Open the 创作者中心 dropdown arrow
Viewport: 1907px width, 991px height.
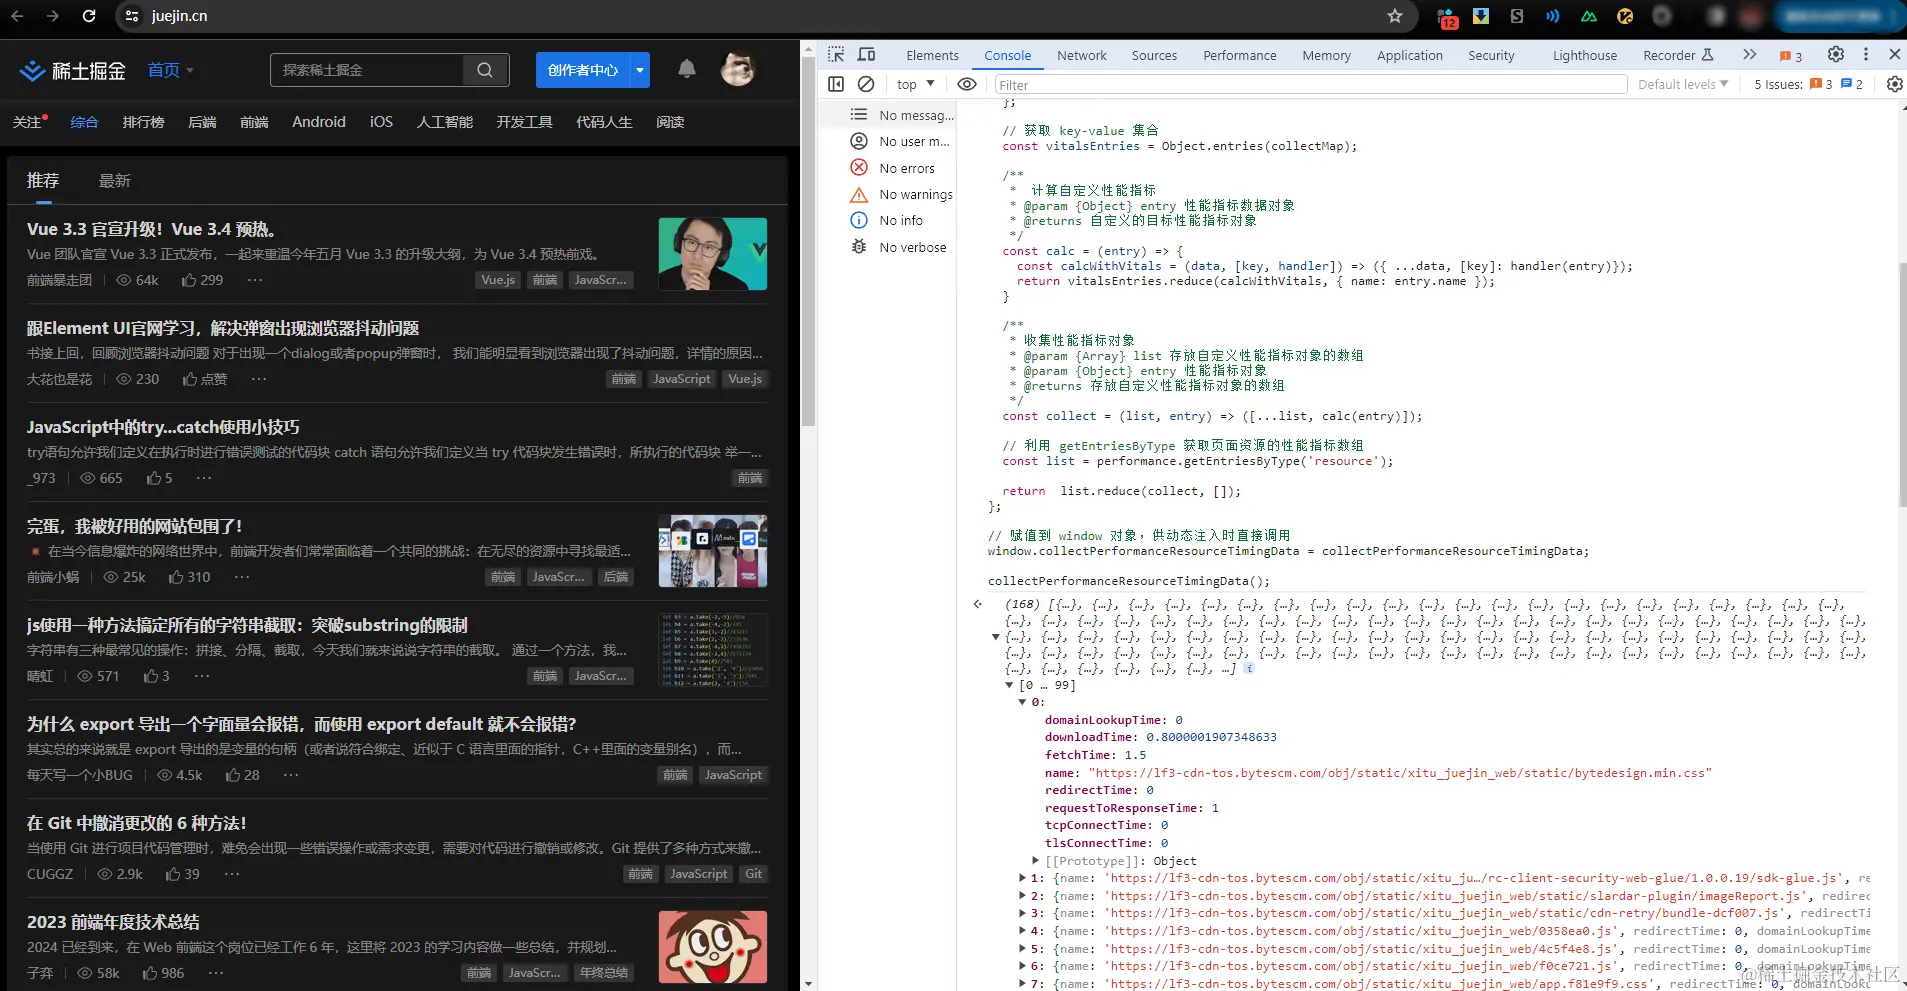point(640,70)
